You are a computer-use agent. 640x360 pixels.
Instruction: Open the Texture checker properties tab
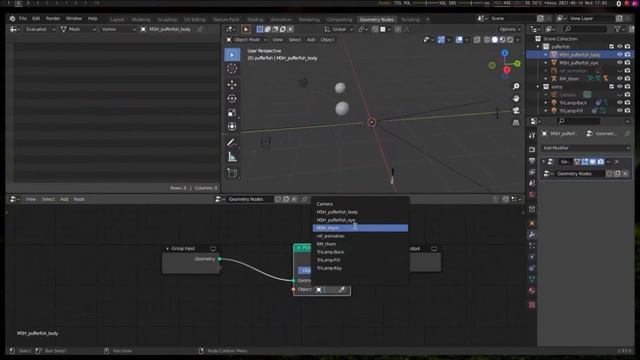click(532, 305)
